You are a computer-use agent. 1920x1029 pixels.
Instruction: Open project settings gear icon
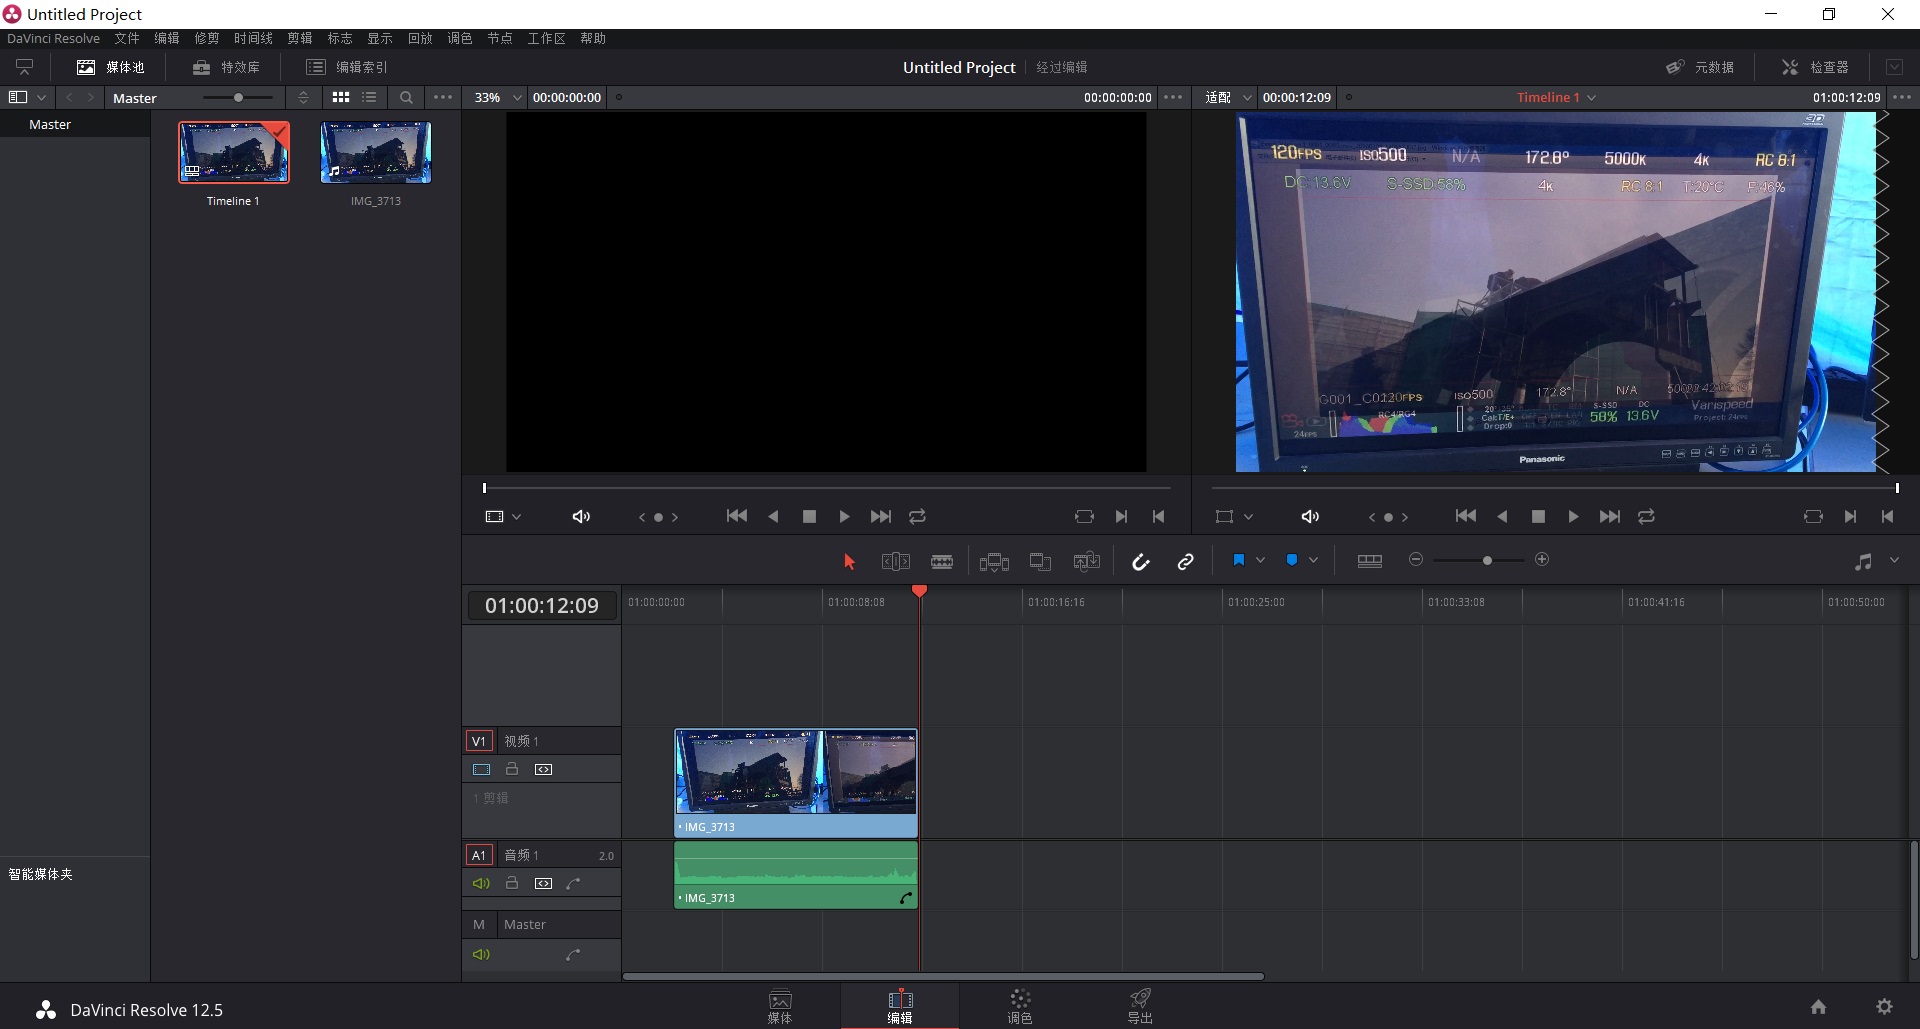1884,1007
